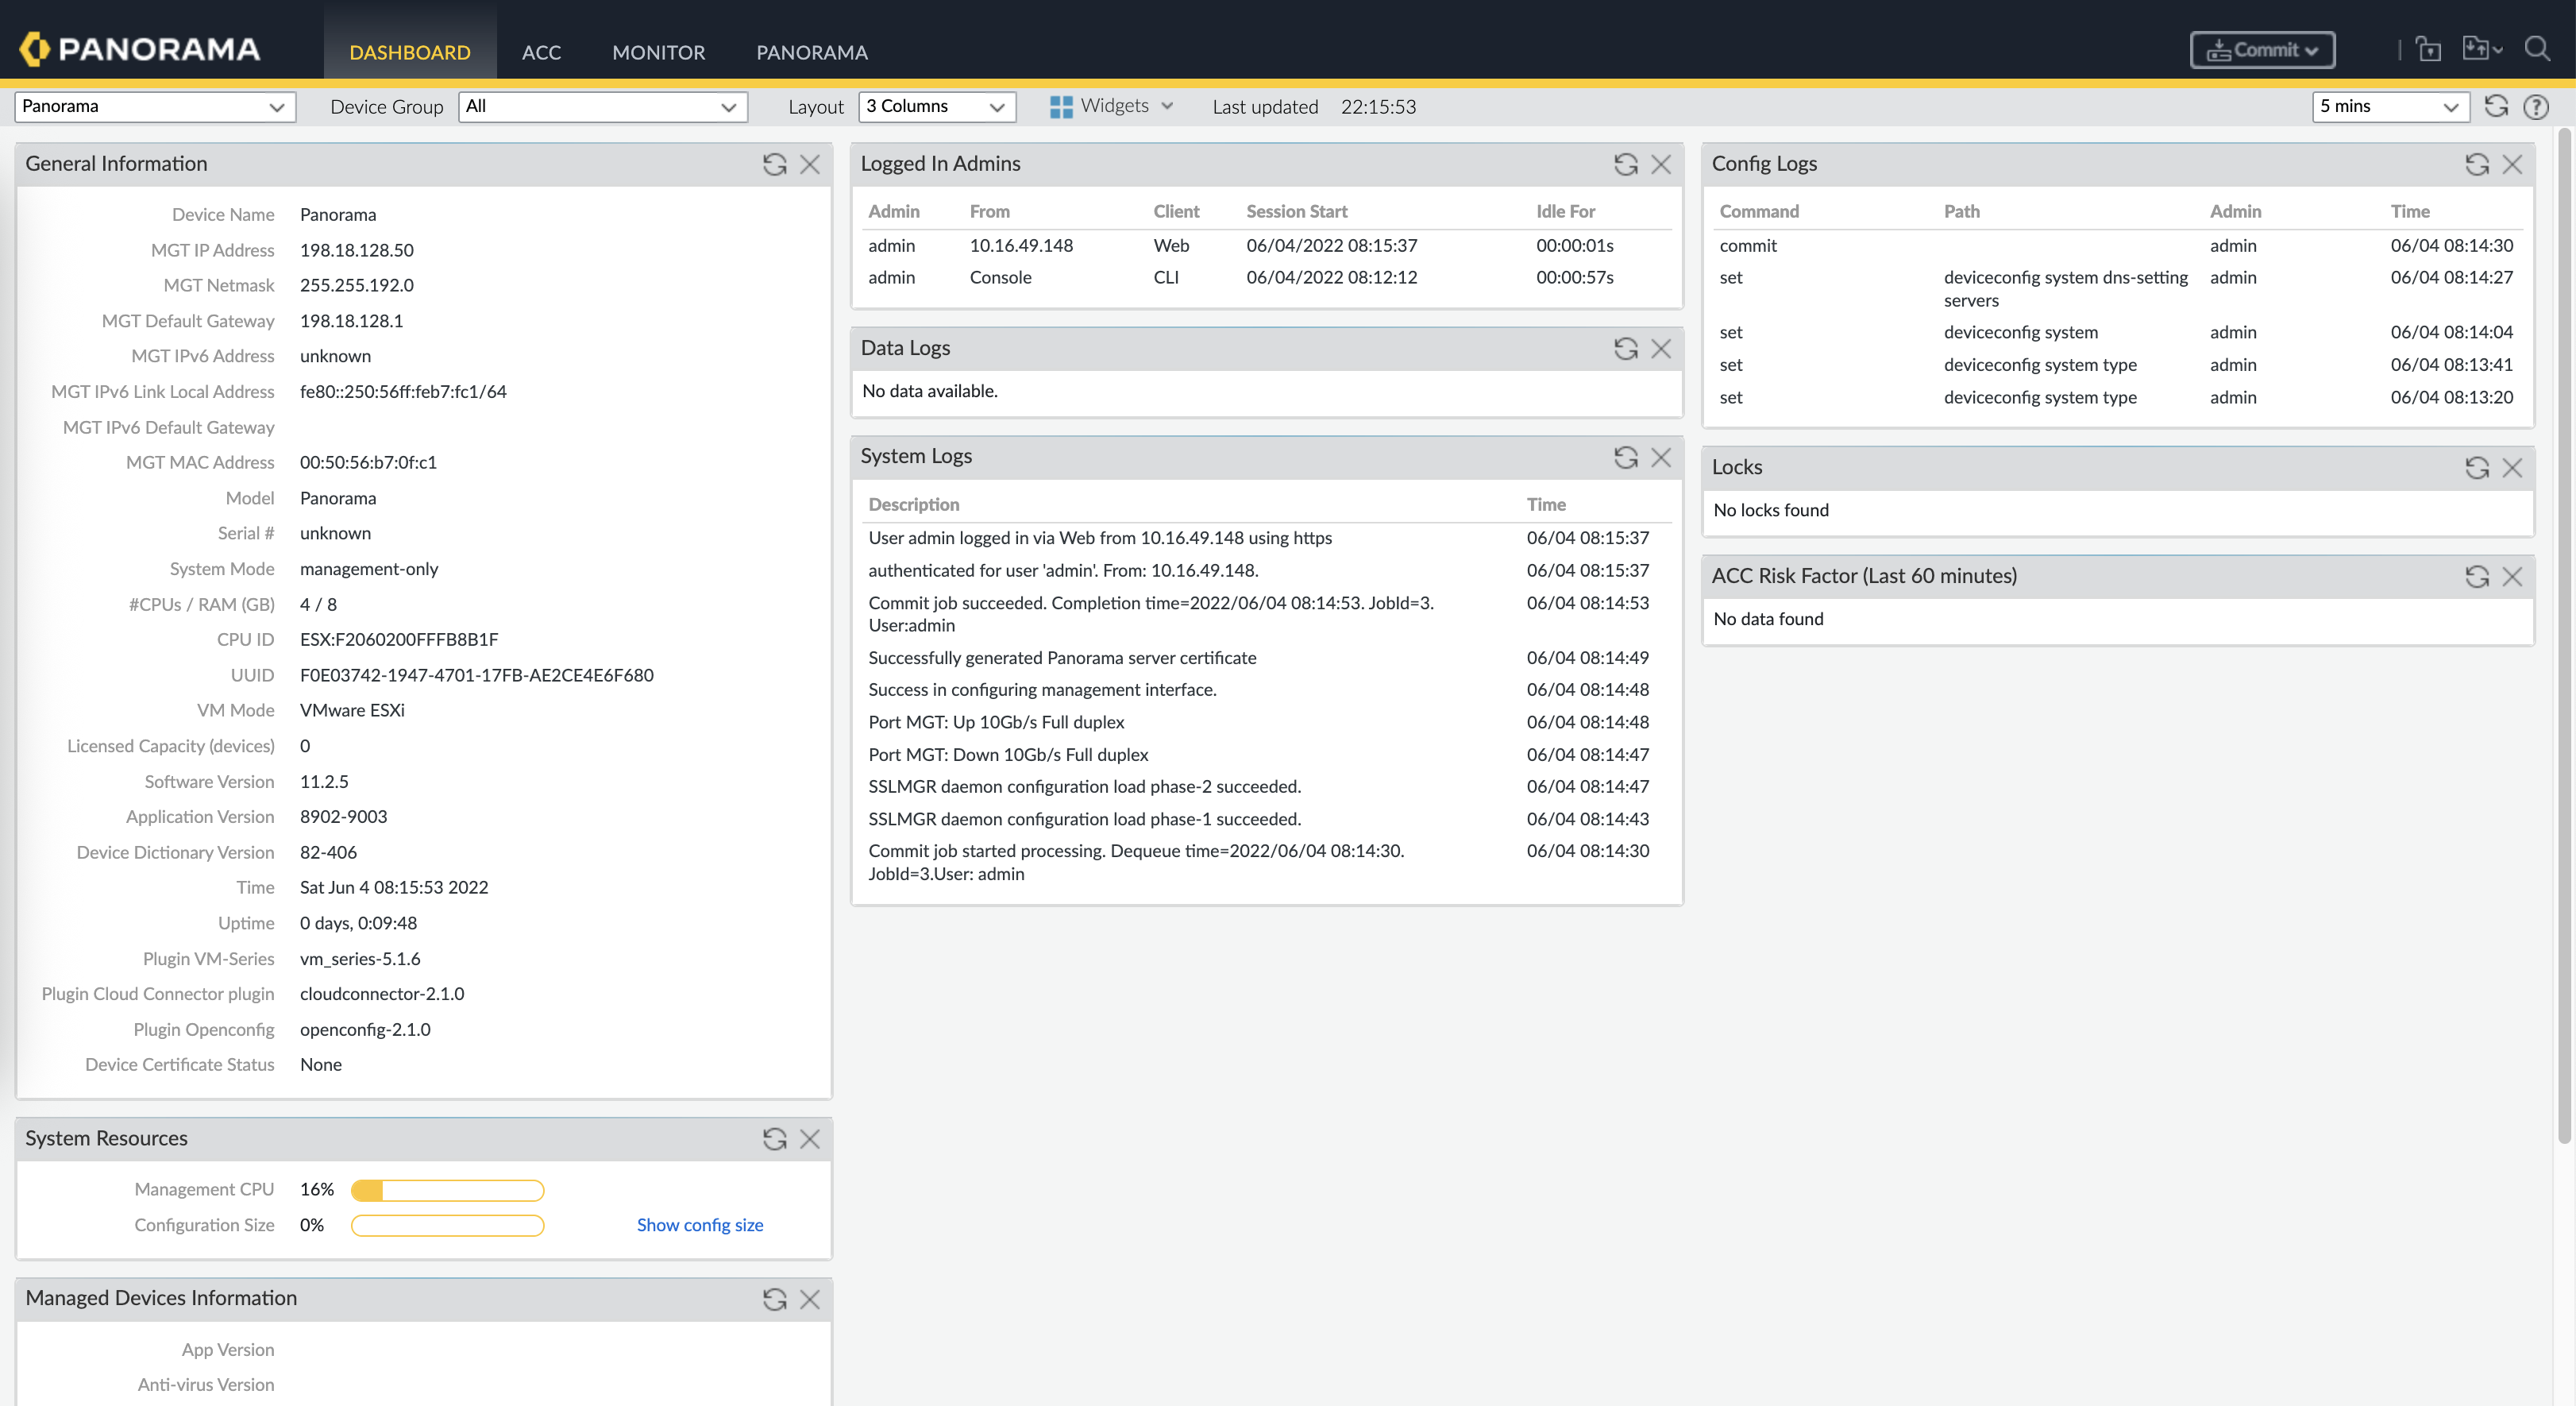
Task: Refresh the Logged In Admins widget
Action: pos(1625,164)
